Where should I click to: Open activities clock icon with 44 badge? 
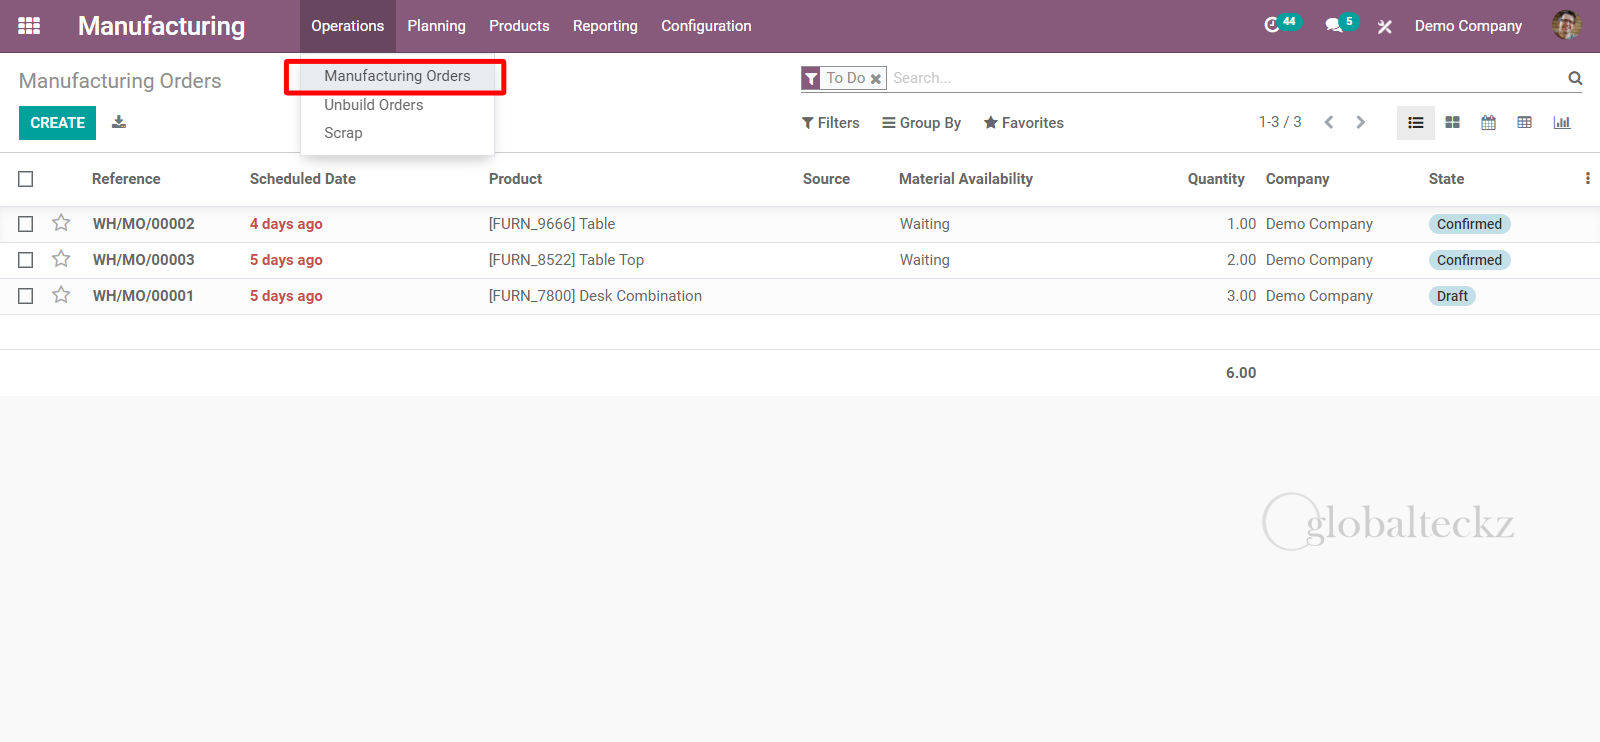tap(1281, 24)
